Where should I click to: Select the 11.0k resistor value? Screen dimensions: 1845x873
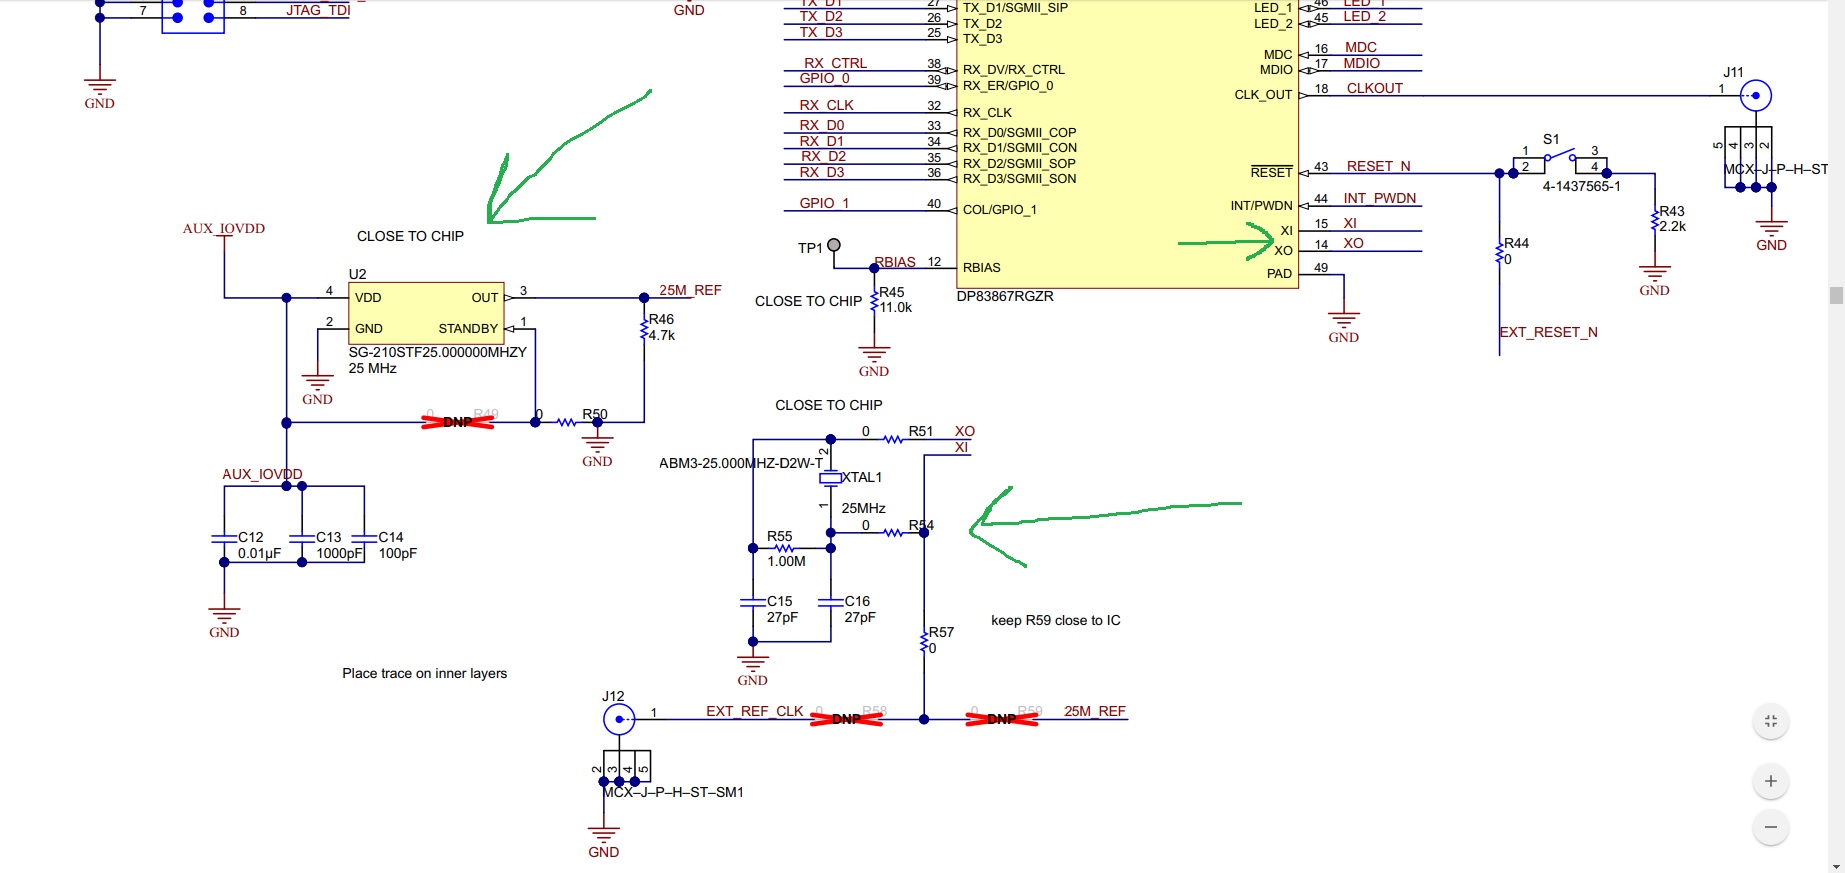click(x=896, y=307)
